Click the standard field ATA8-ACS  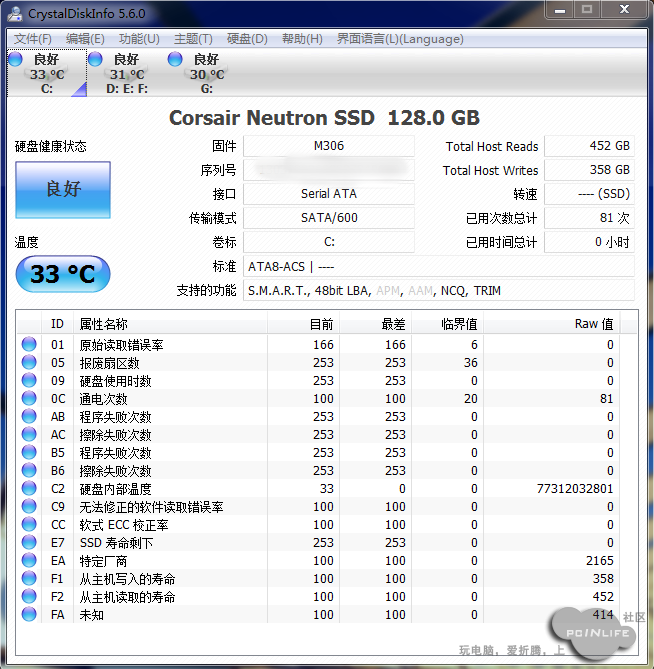[x=439, y=267]
